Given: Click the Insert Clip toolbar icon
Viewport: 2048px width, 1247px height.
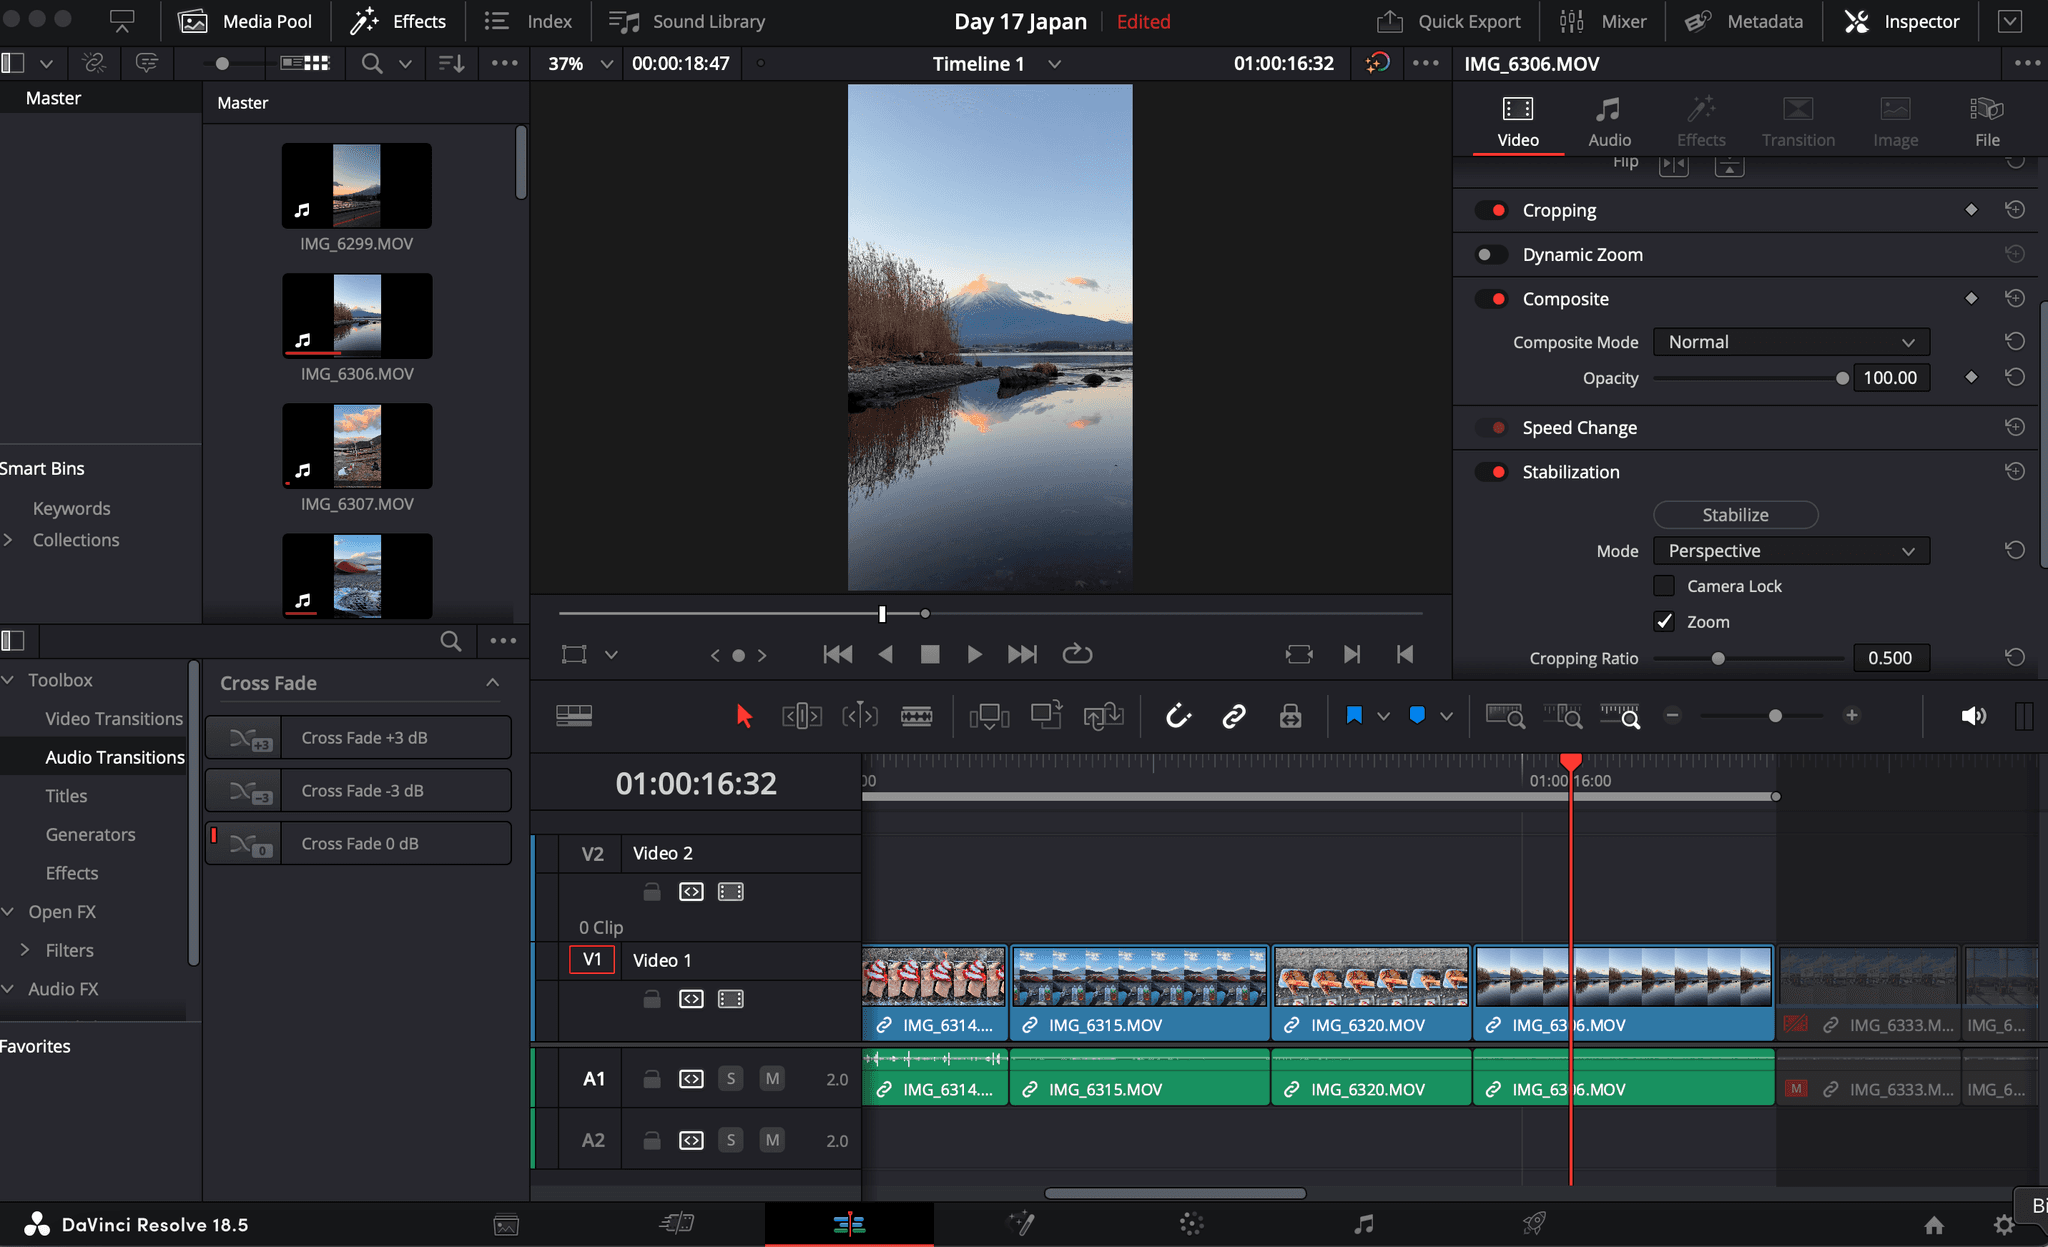Looking at the screenshot, I should (x=989, y=716).
